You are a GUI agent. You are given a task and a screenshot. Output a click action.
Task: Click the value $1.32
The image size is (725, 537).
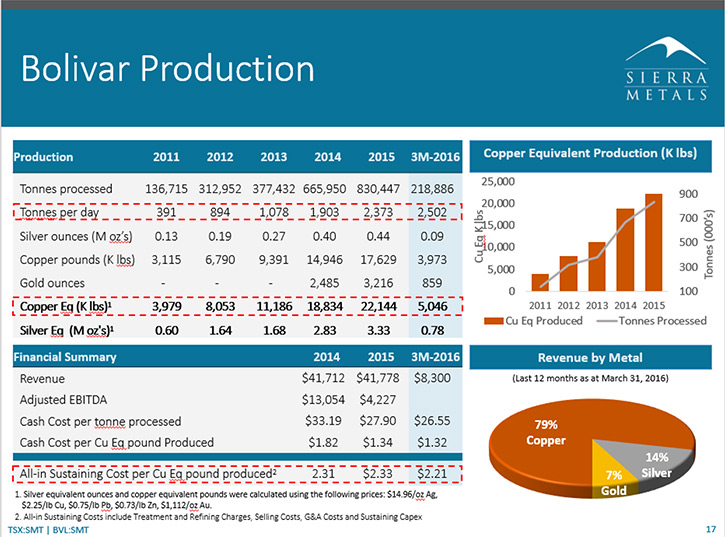[x=432, y=443]
